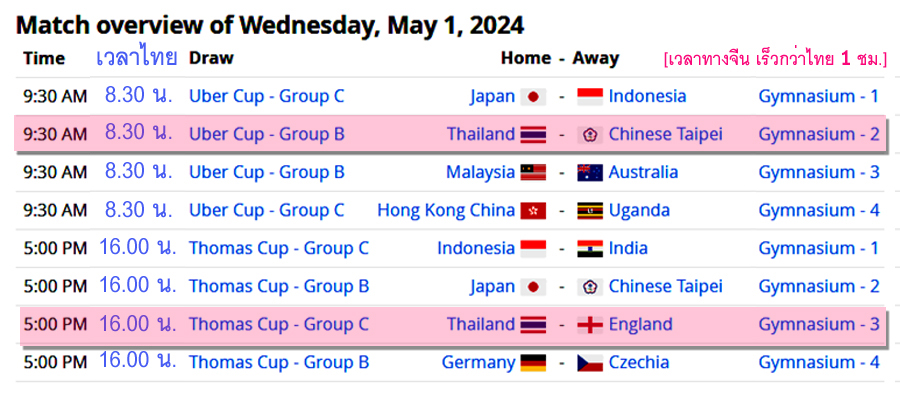The height and width of the screenshot is (402, 900).
Task: Click the Uganda flag icon
Action: point(590,210)
